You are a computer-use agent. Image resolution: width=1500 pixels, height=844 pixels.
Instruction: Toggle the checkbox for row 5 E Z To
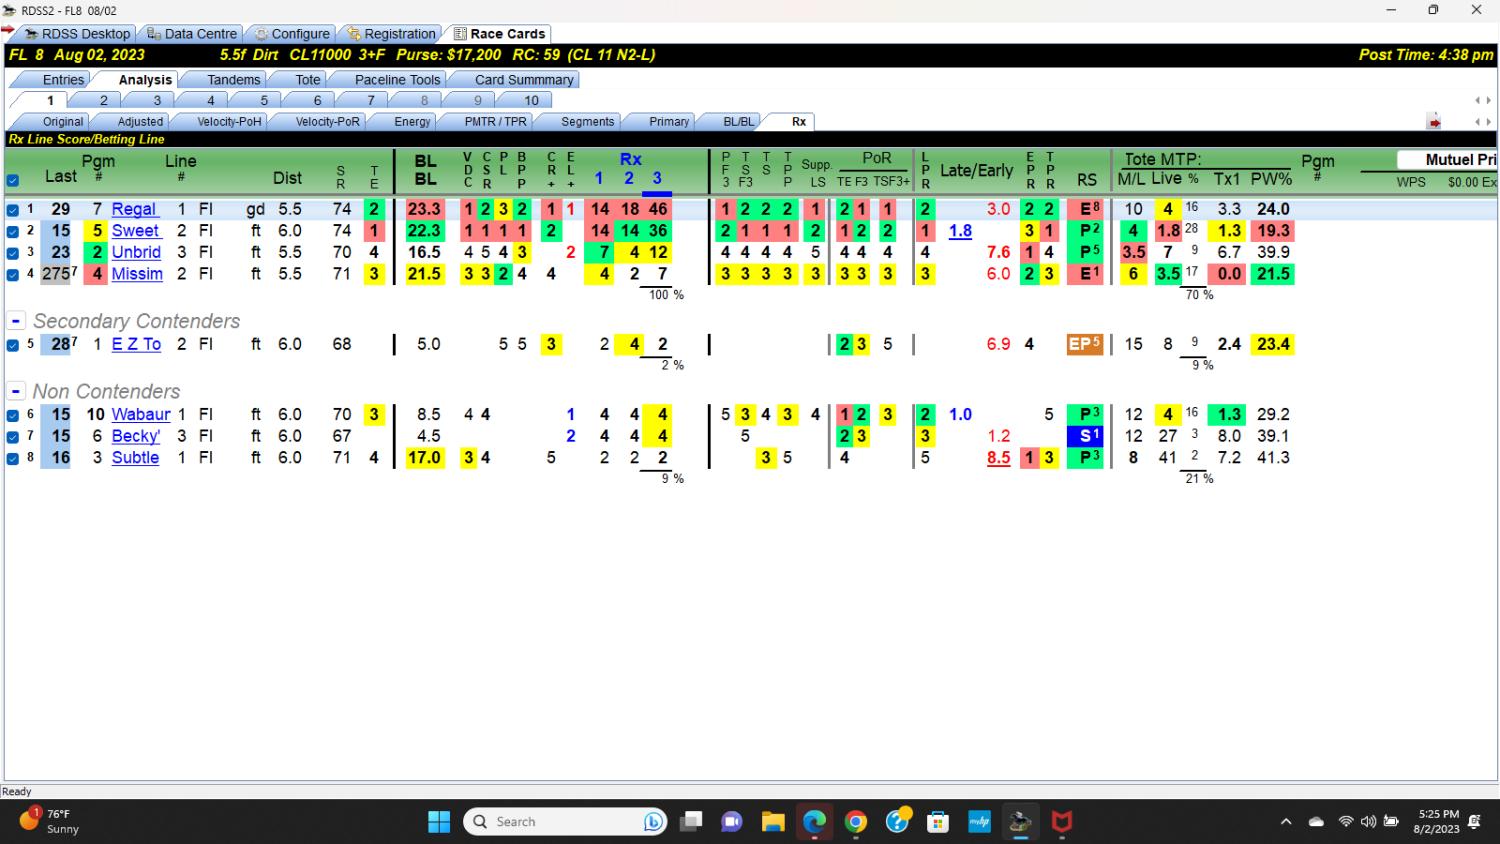pos(13,345)
